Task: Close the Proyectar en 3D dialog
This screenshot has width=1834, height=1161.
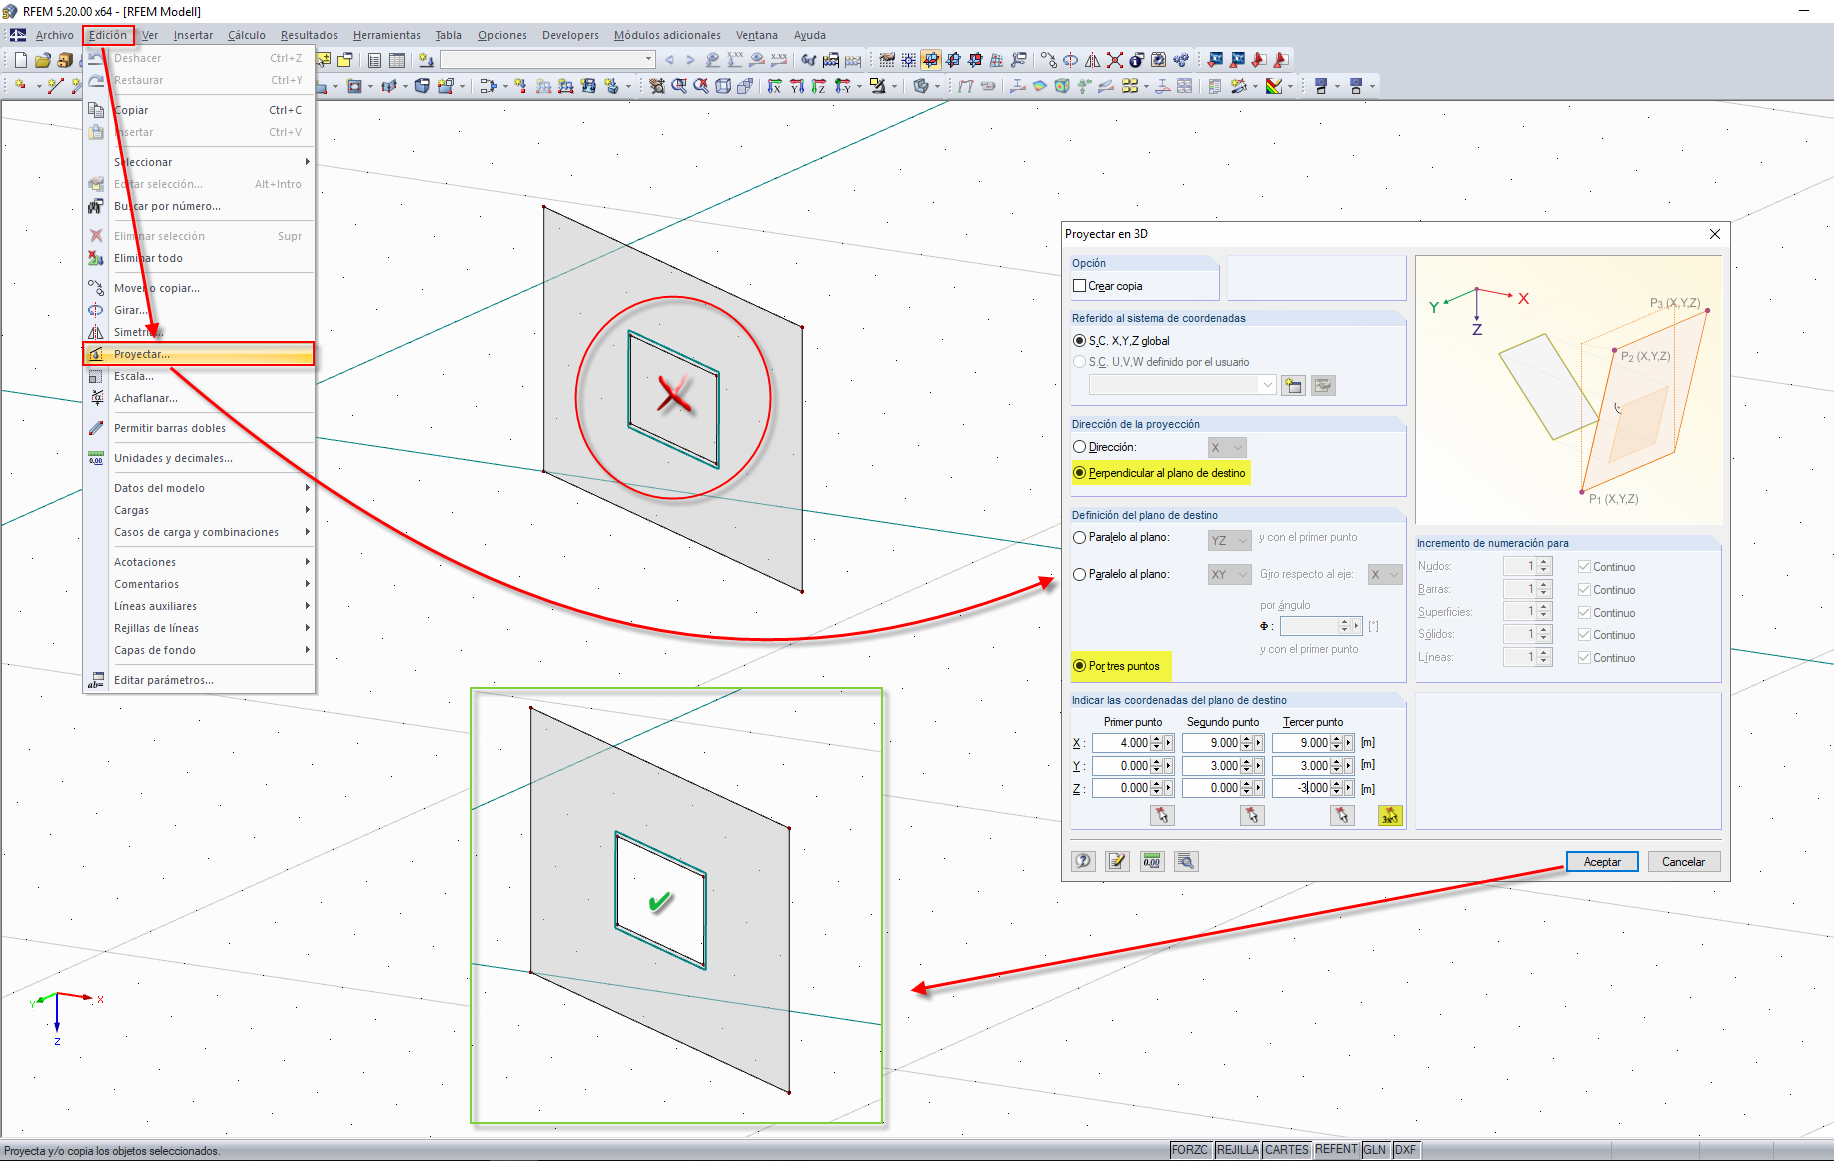Action: pos(1715,234)
